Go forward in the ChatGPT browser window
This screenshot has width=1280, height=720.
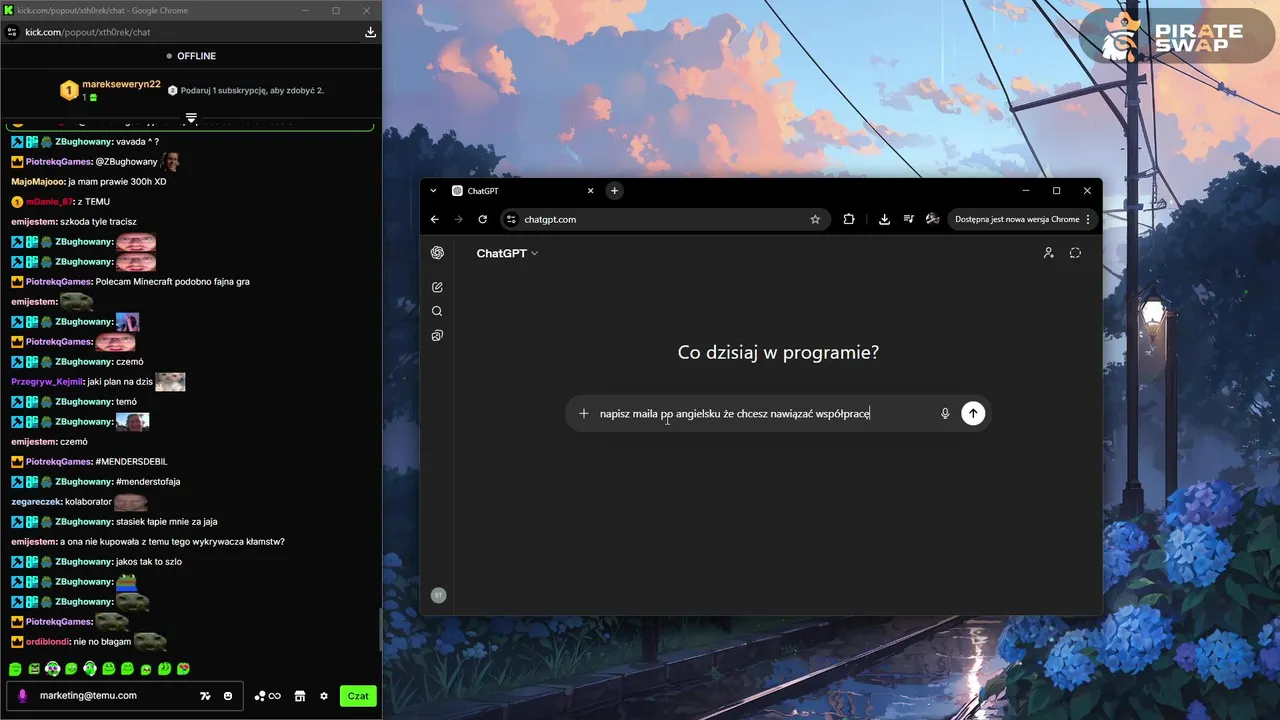coord(459,219)
